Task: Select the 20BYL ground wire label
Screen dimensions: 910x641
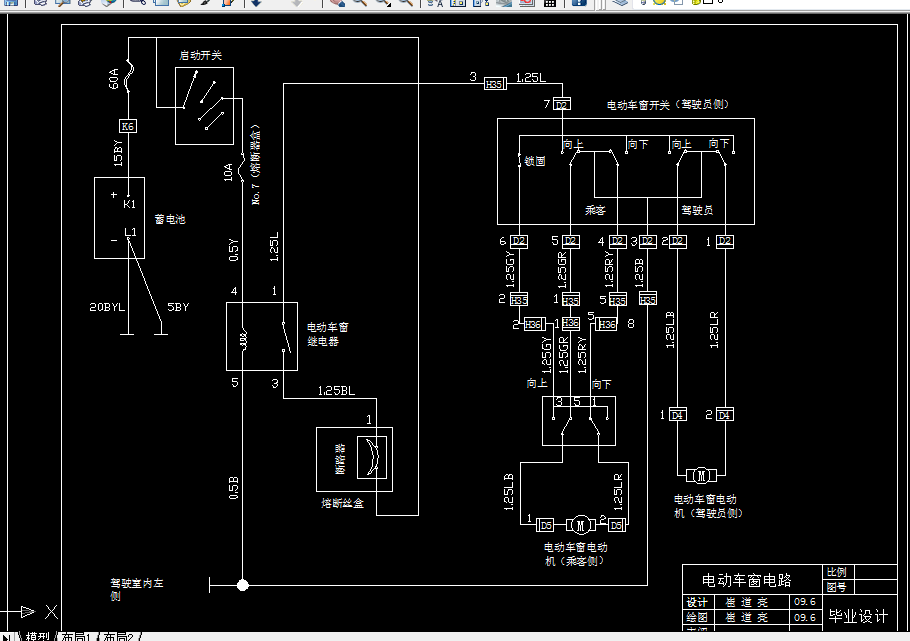Action: click(107, 307)
